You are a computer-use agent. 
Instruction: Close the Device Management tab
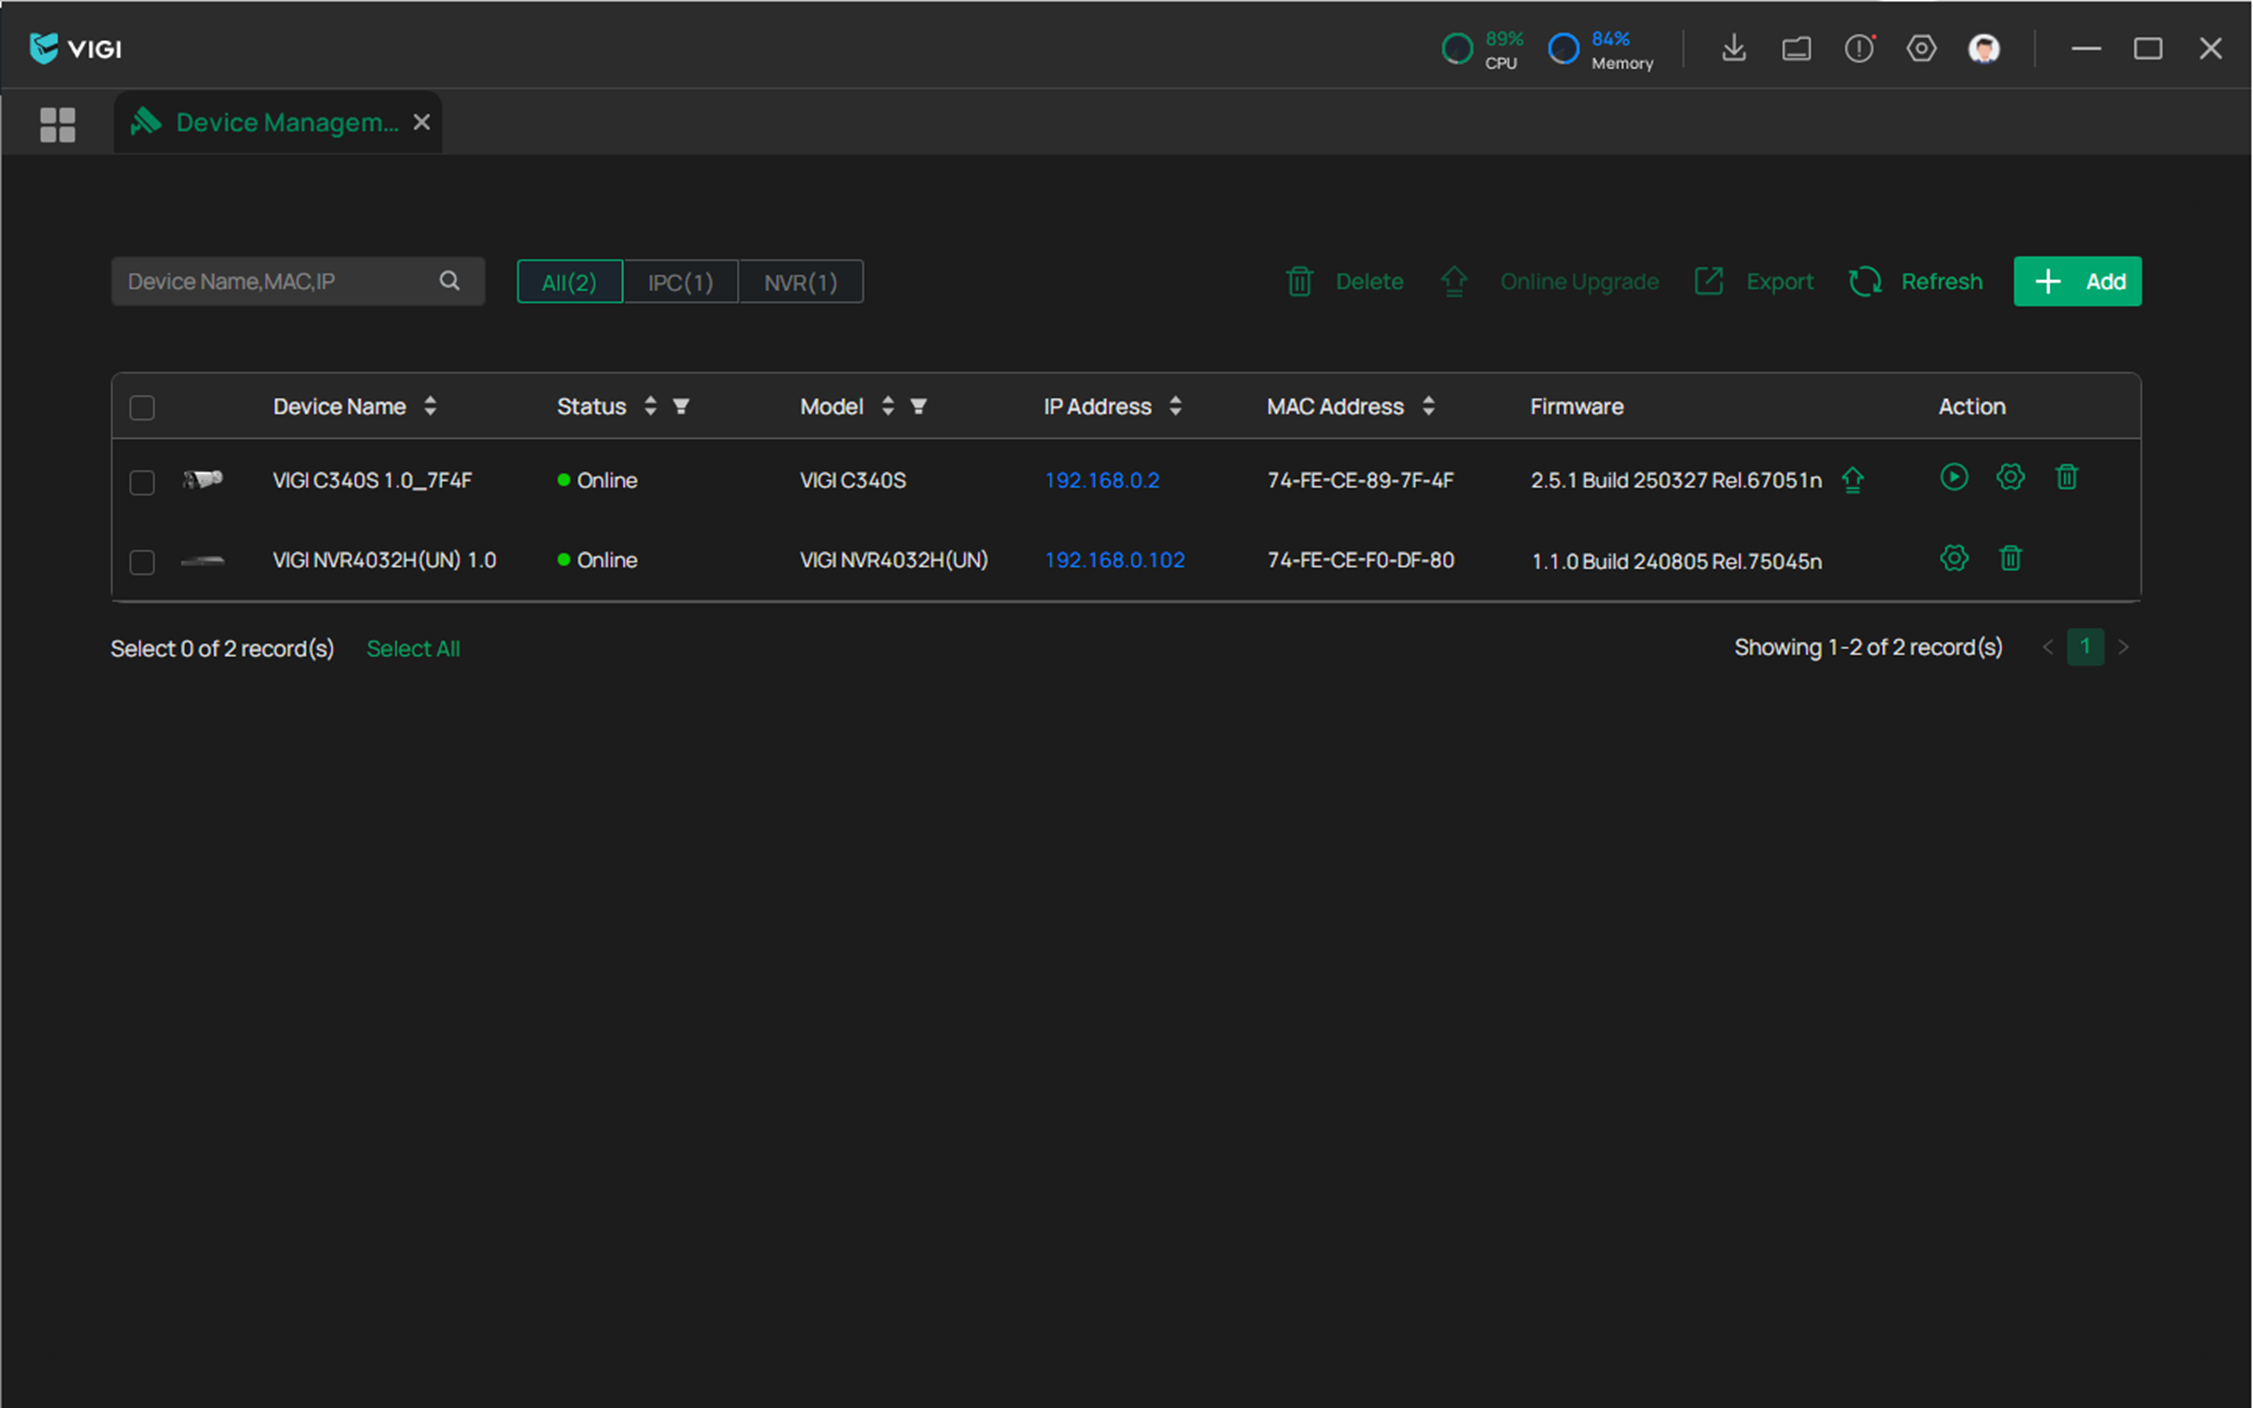coord(422,122)
